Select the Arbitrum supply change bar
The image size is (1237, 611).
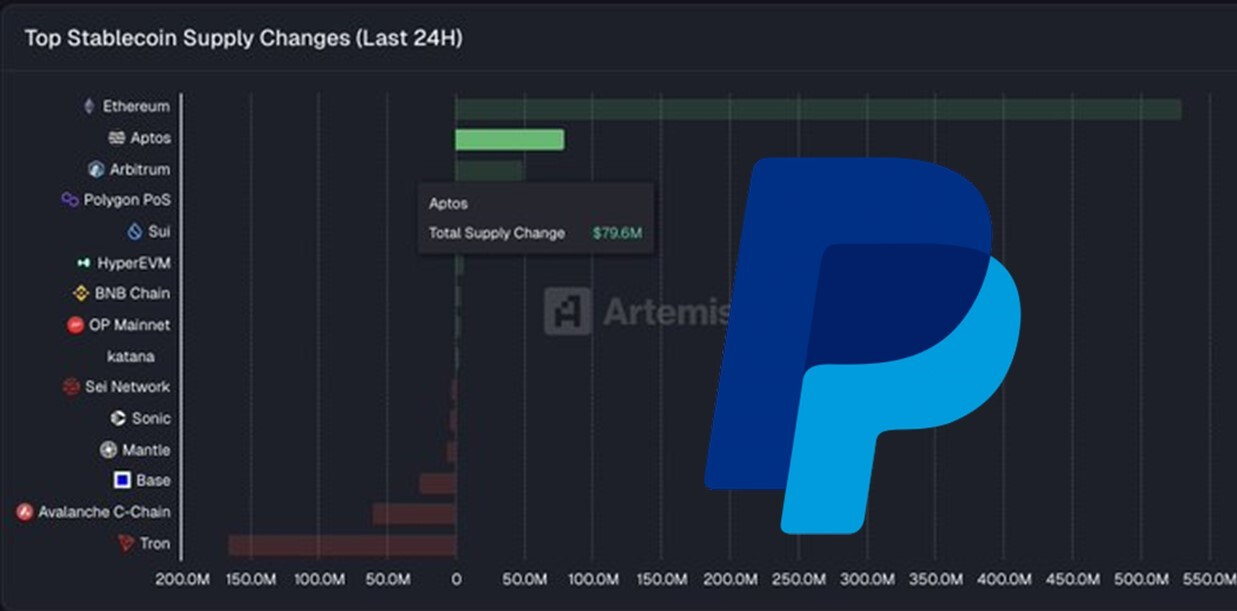[489, 171]
